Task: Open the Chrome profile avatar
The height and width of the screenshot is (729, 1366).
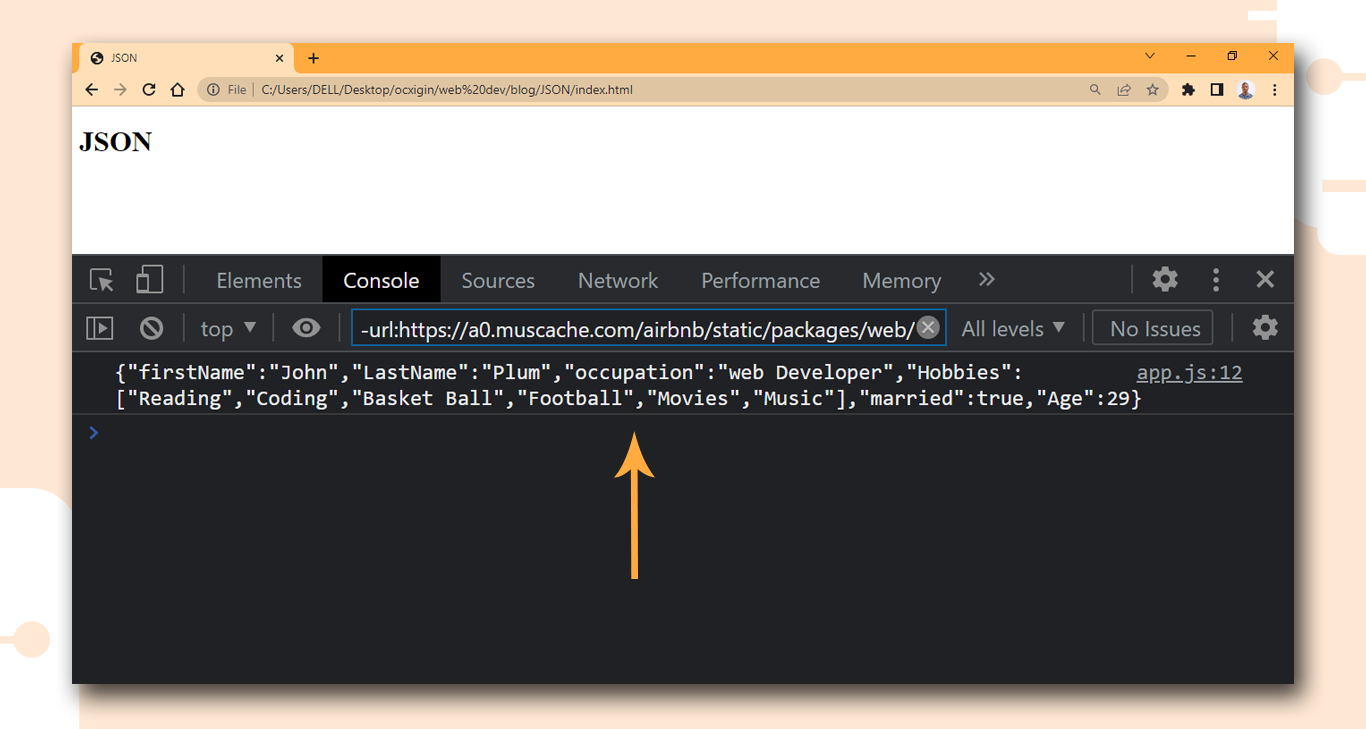Action: 1245,90
